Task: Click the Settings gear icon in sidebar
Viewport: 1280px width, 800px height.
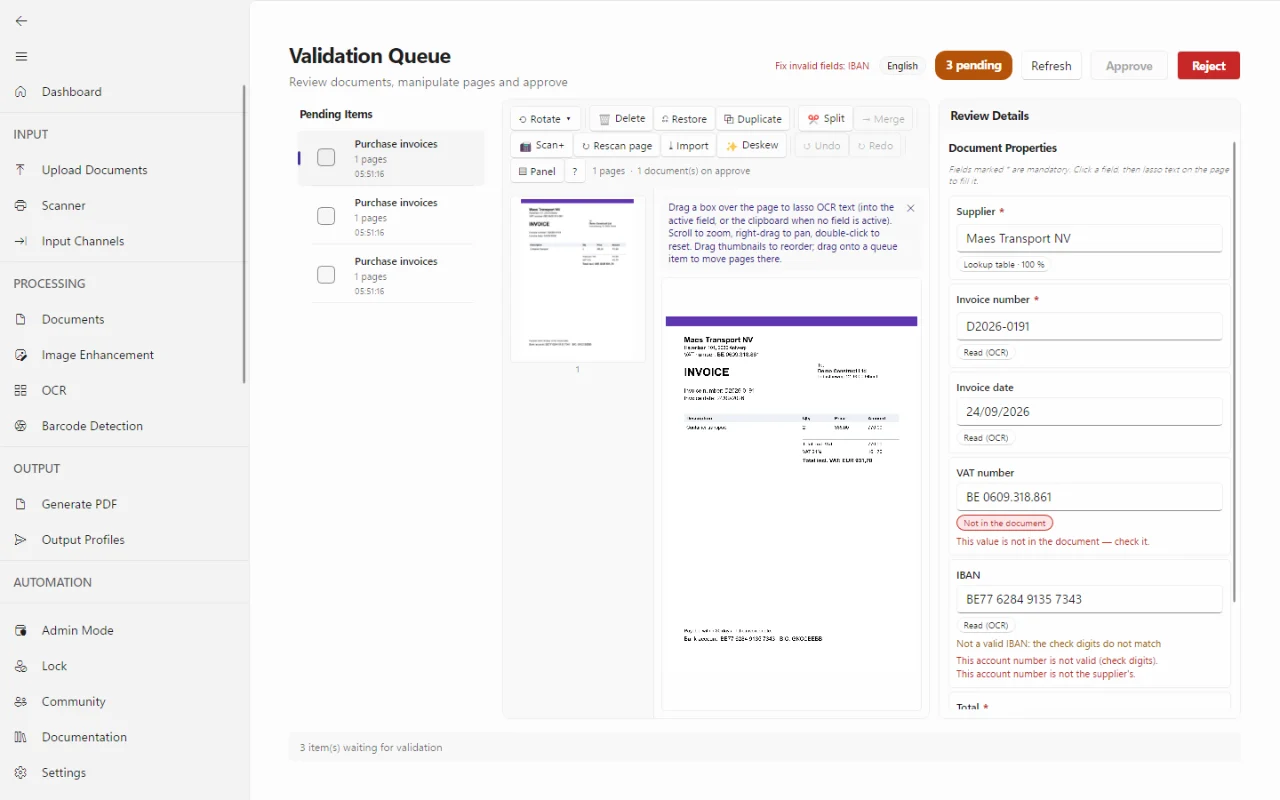Action: 21,773
